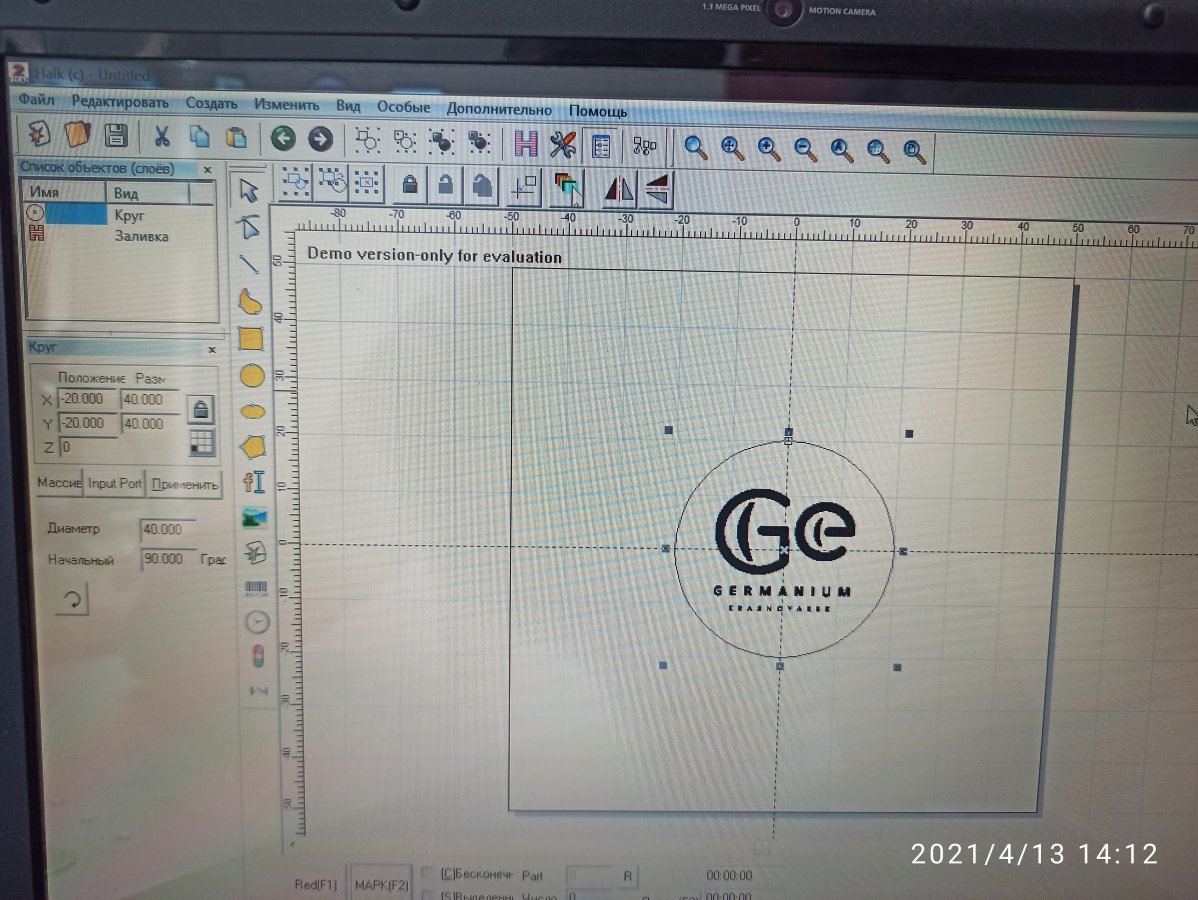Click the closed padlock lock icon
Screen dimensions: 1198x900
410,184
